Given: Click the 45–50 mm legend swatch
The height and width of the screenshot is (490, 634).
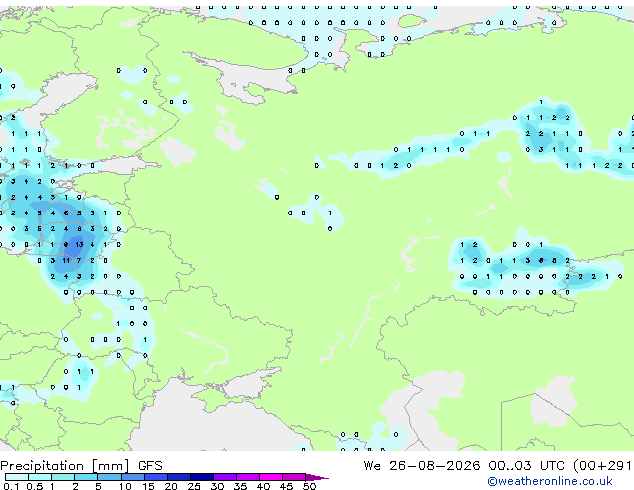Looking at the screenshot, I should (294, 477).
